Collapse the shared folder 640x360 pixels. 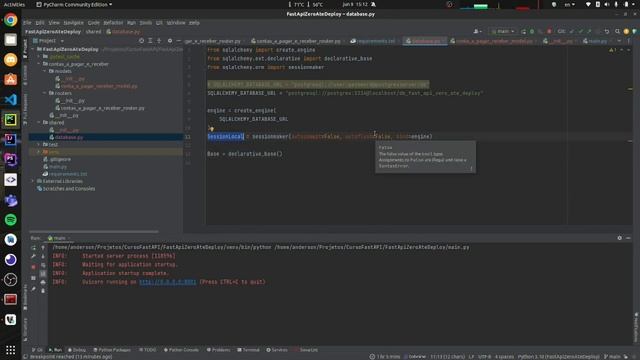pos(39,122)
